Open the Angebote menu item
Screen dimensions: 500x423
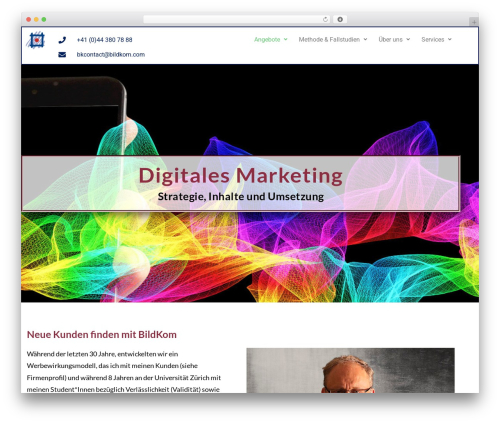(267, 39)
